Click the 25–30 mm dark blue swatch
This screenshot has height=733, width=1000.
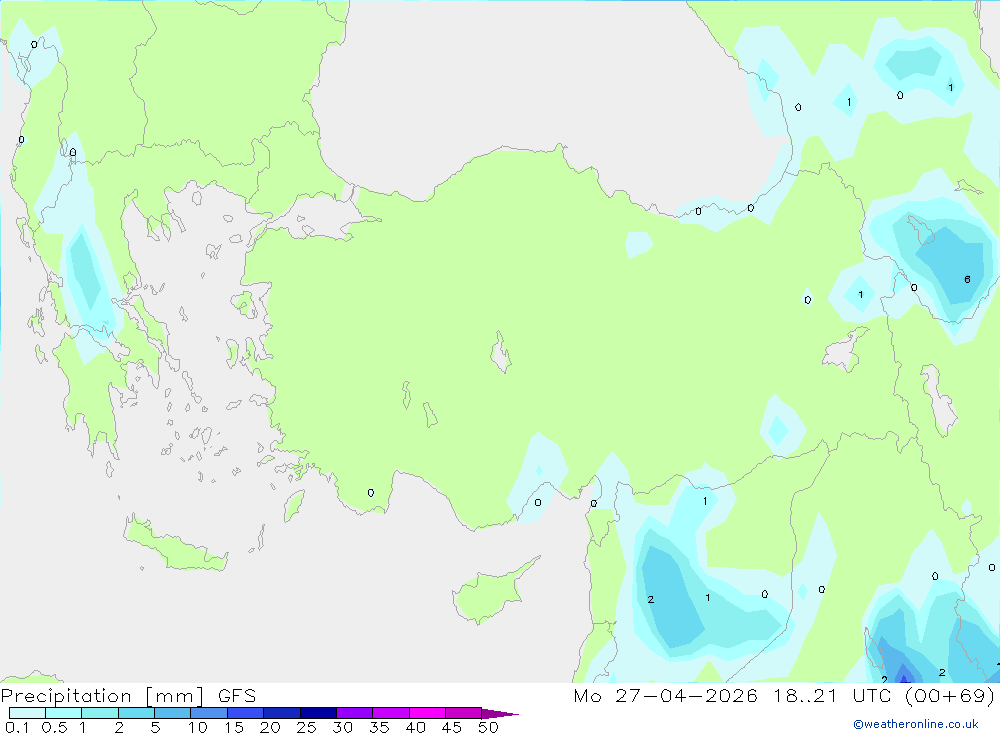pos(318,713)
